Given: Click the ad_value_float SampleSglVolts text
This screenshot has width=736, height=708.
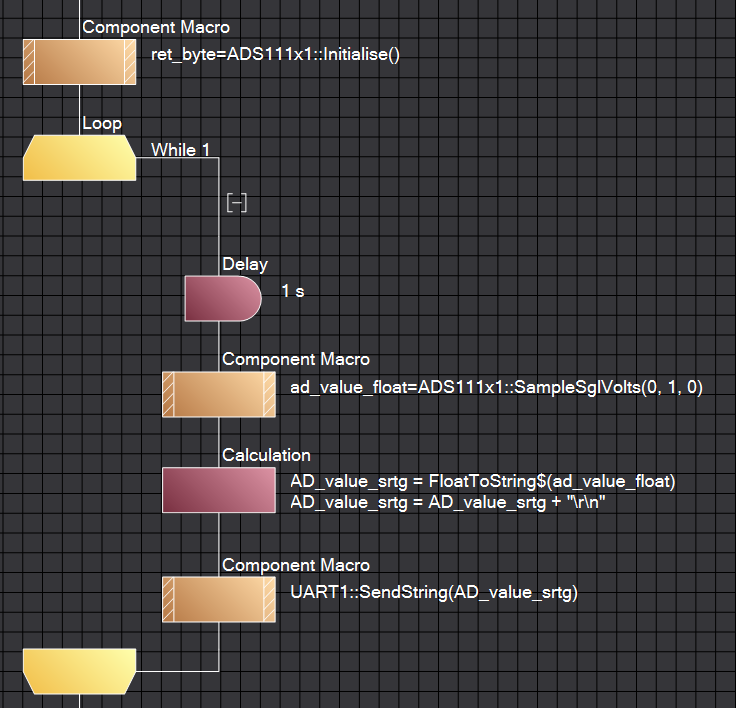Looking at the screenshot, I should click(496, 387).
